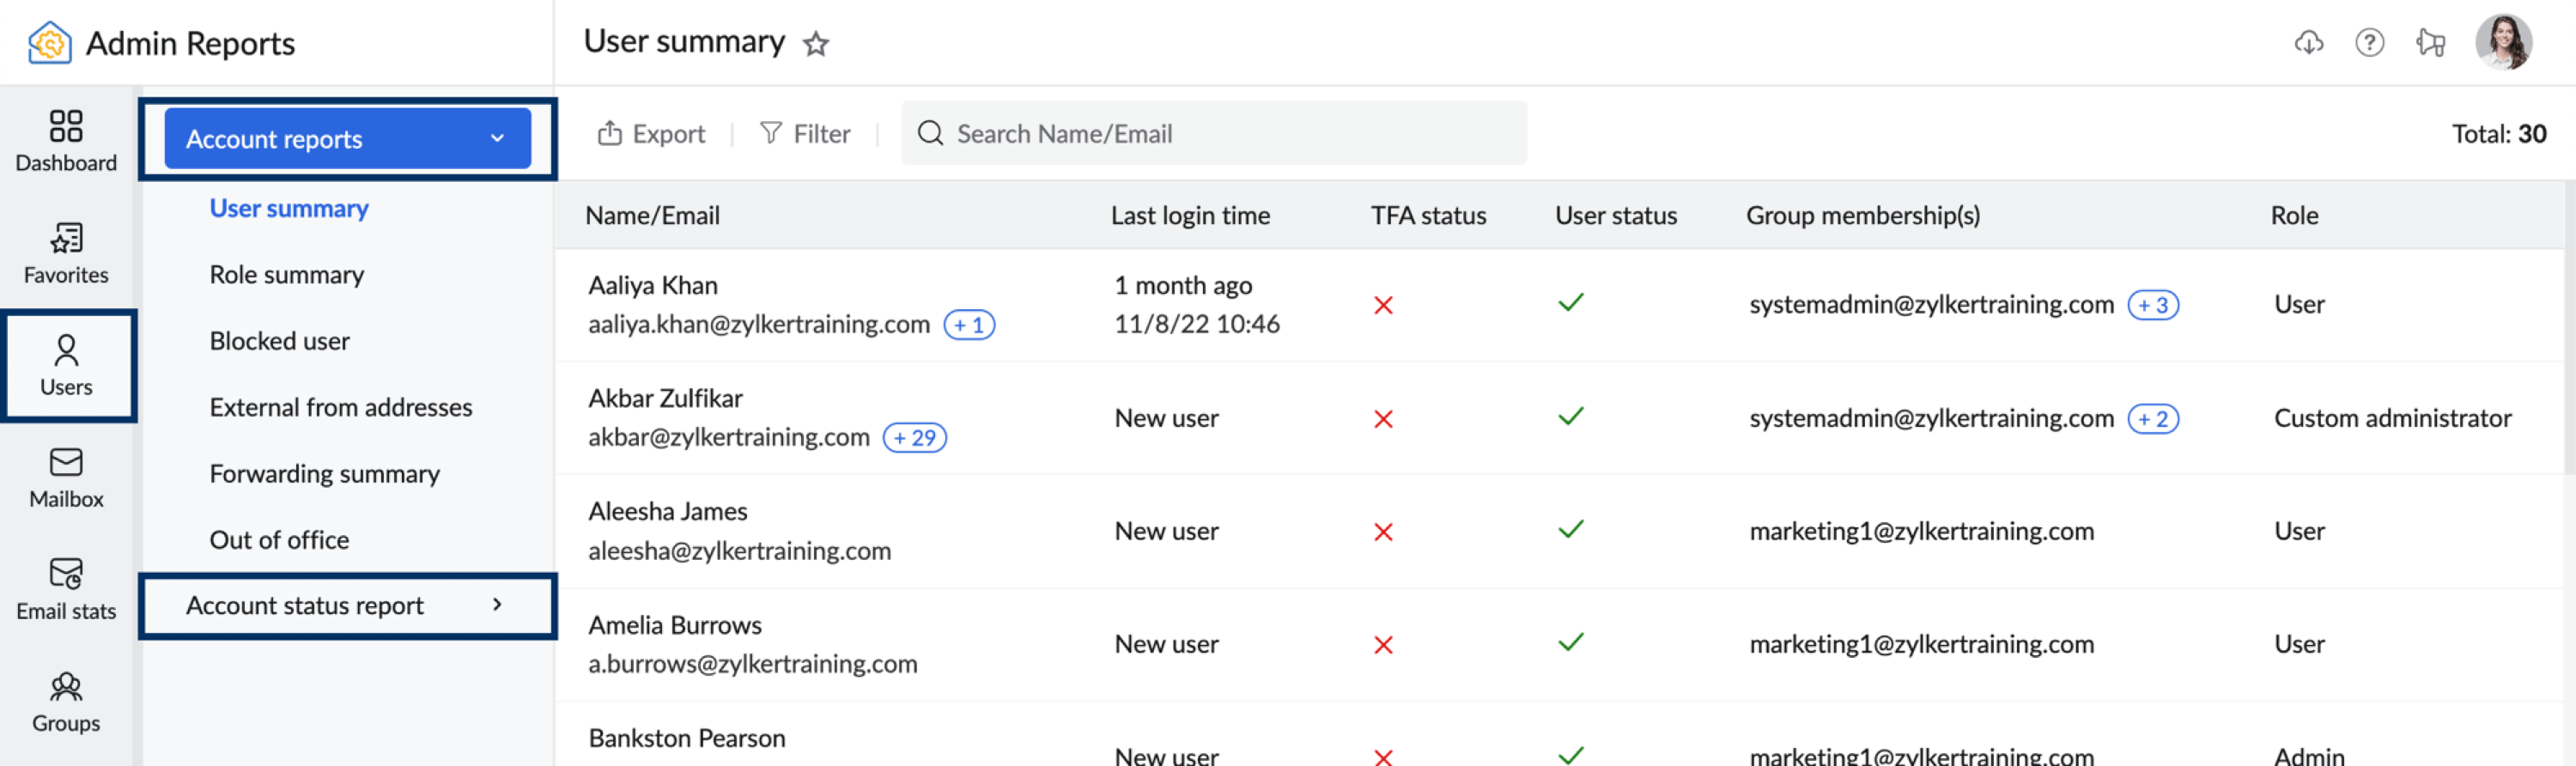This screenshot has width=2576, height=766.
Task: Click the Search Name/Email field
Action: tap(1214, 133)
